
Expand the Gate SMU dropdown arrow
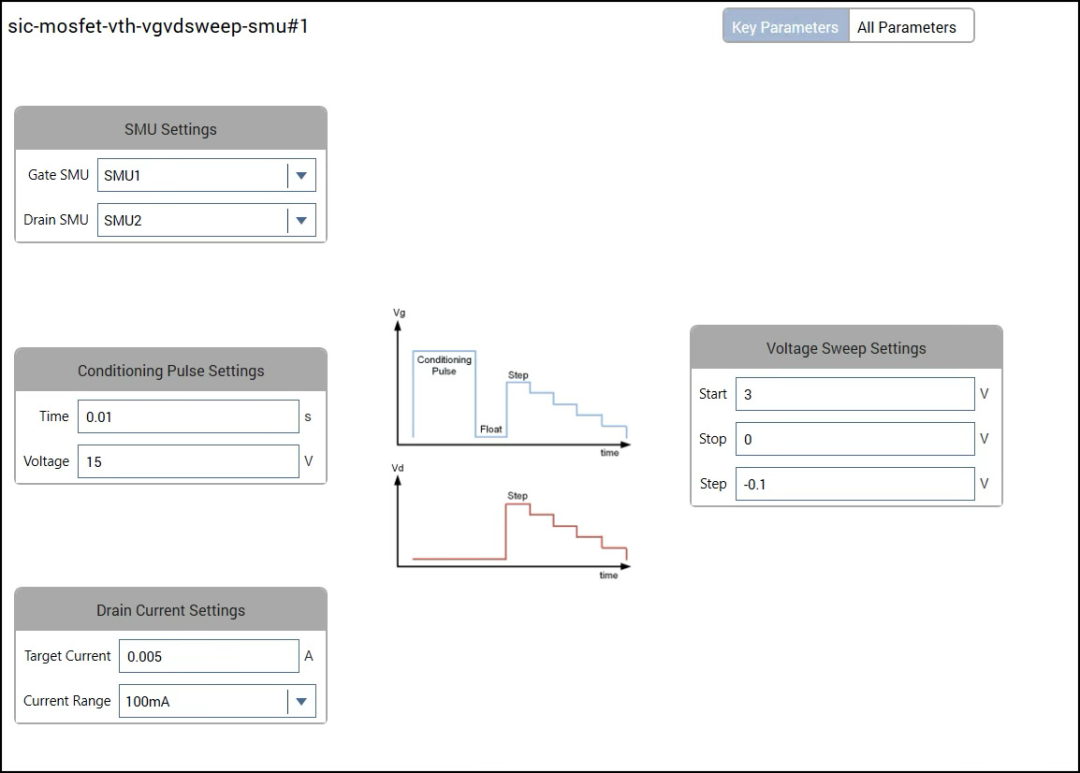point(301,176)
